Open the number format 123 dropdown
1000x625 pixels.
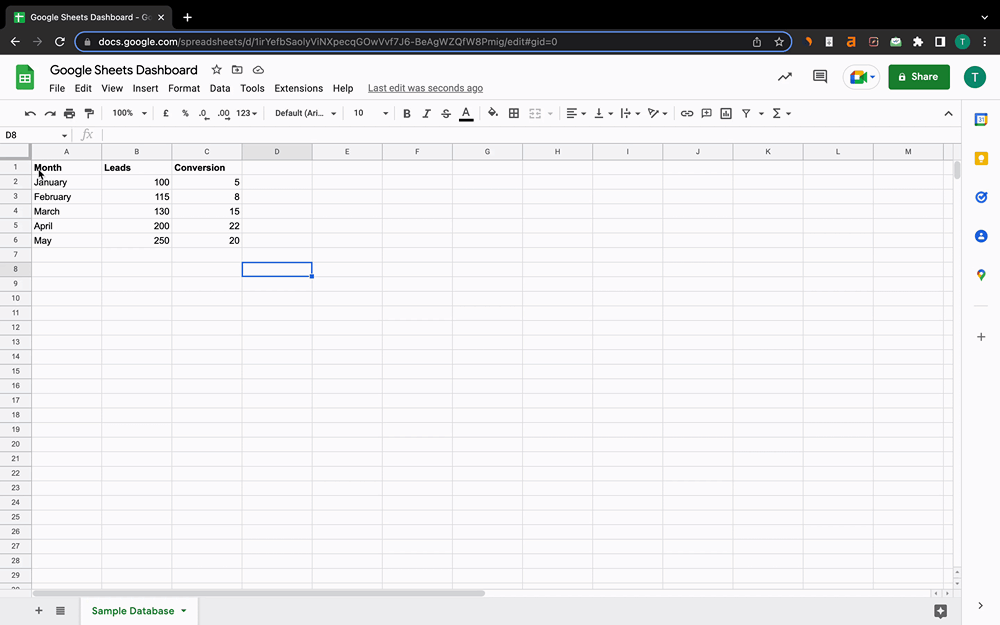tap(246, 114)
